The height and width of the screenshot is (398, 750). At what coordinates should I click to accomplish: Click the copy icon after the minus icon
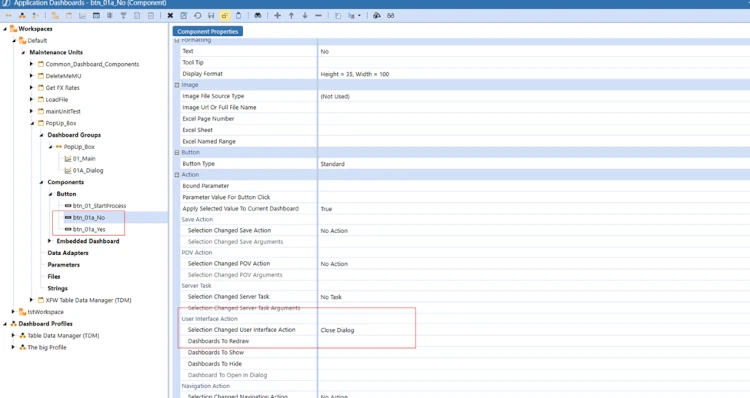coord(338,16)
